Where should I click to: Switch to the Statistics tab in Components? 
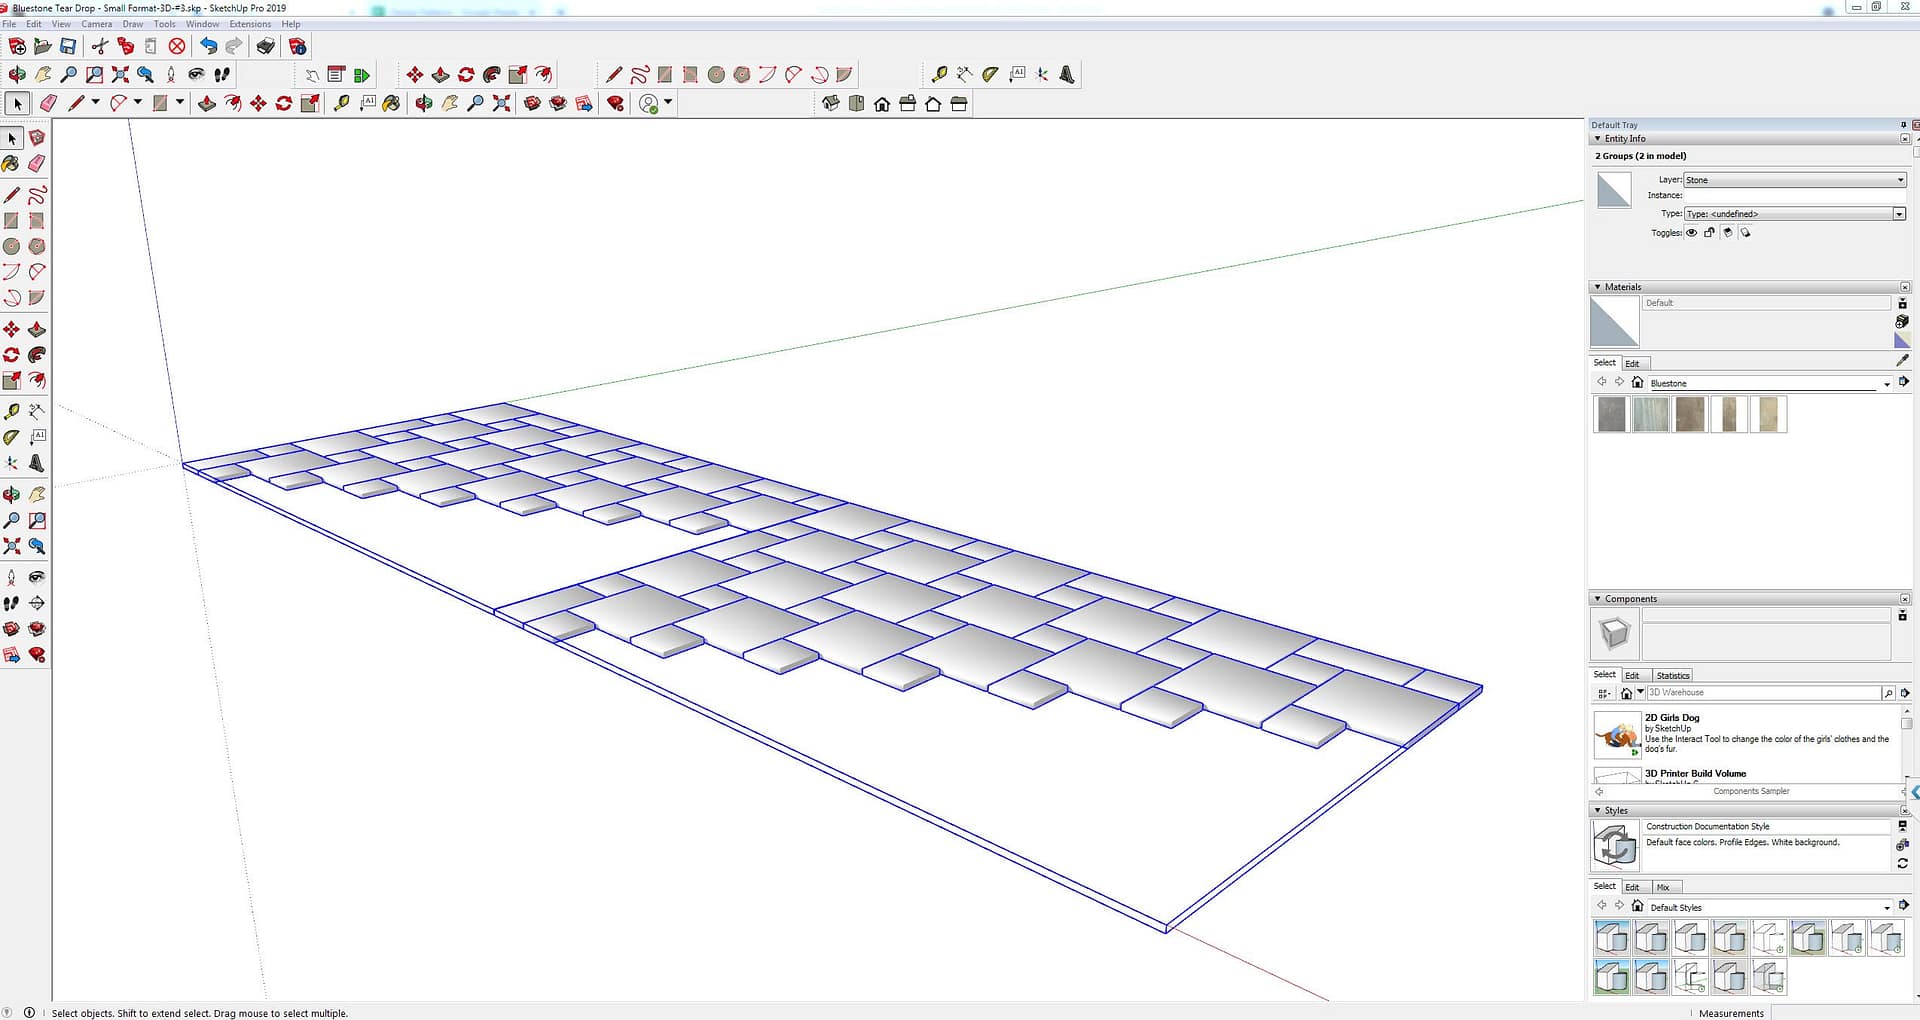coord(1672,676)
